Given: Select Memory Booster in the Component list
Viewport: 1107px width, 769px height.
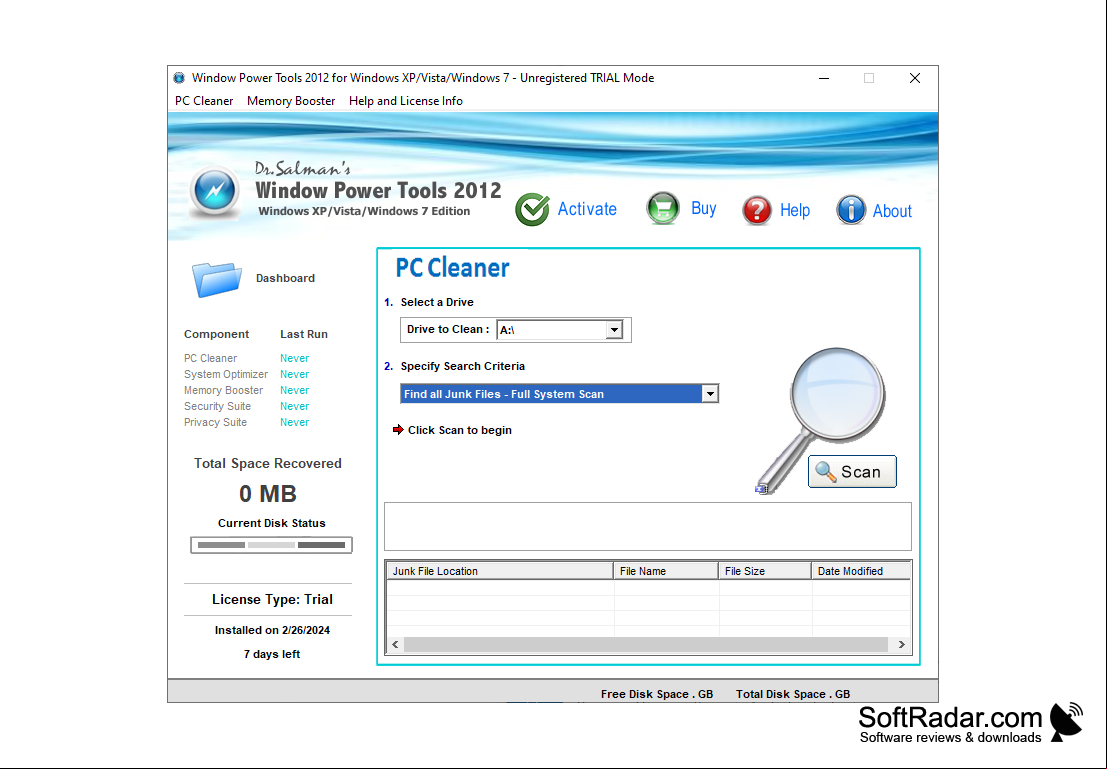Looking at the screenshot, I should pos(223,391).
